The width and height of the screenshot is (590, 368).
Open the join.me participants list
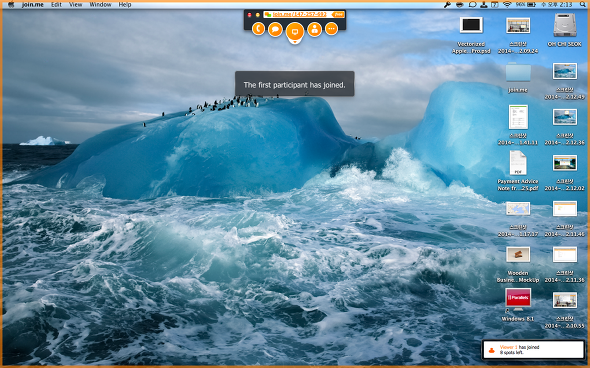click(x=315, y=29)
